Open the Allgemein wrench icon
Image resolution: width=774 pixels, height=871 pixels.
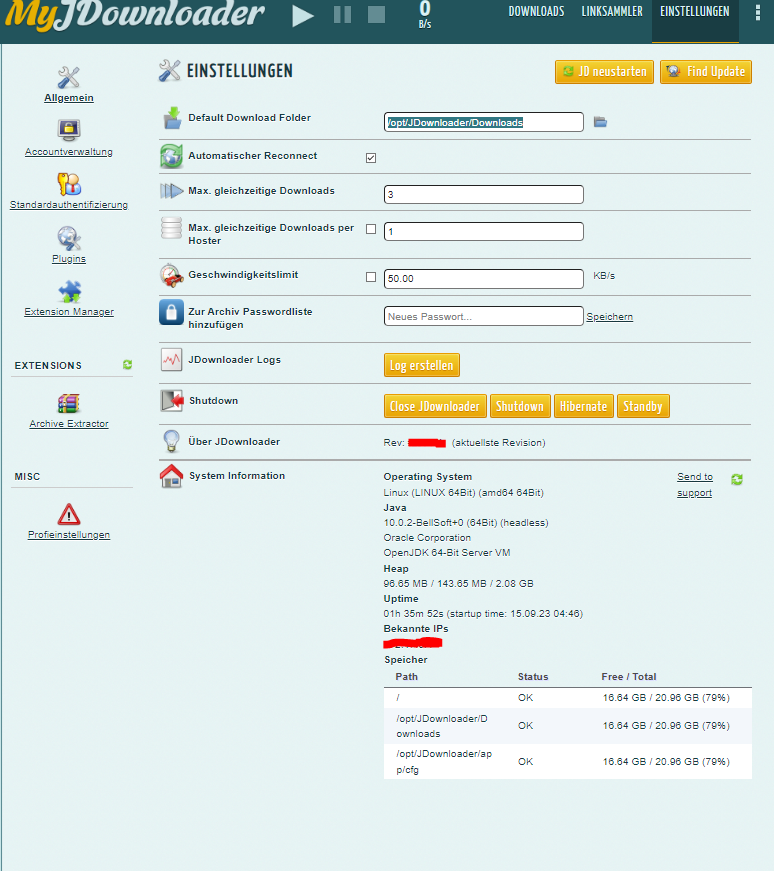coord(69,77)
